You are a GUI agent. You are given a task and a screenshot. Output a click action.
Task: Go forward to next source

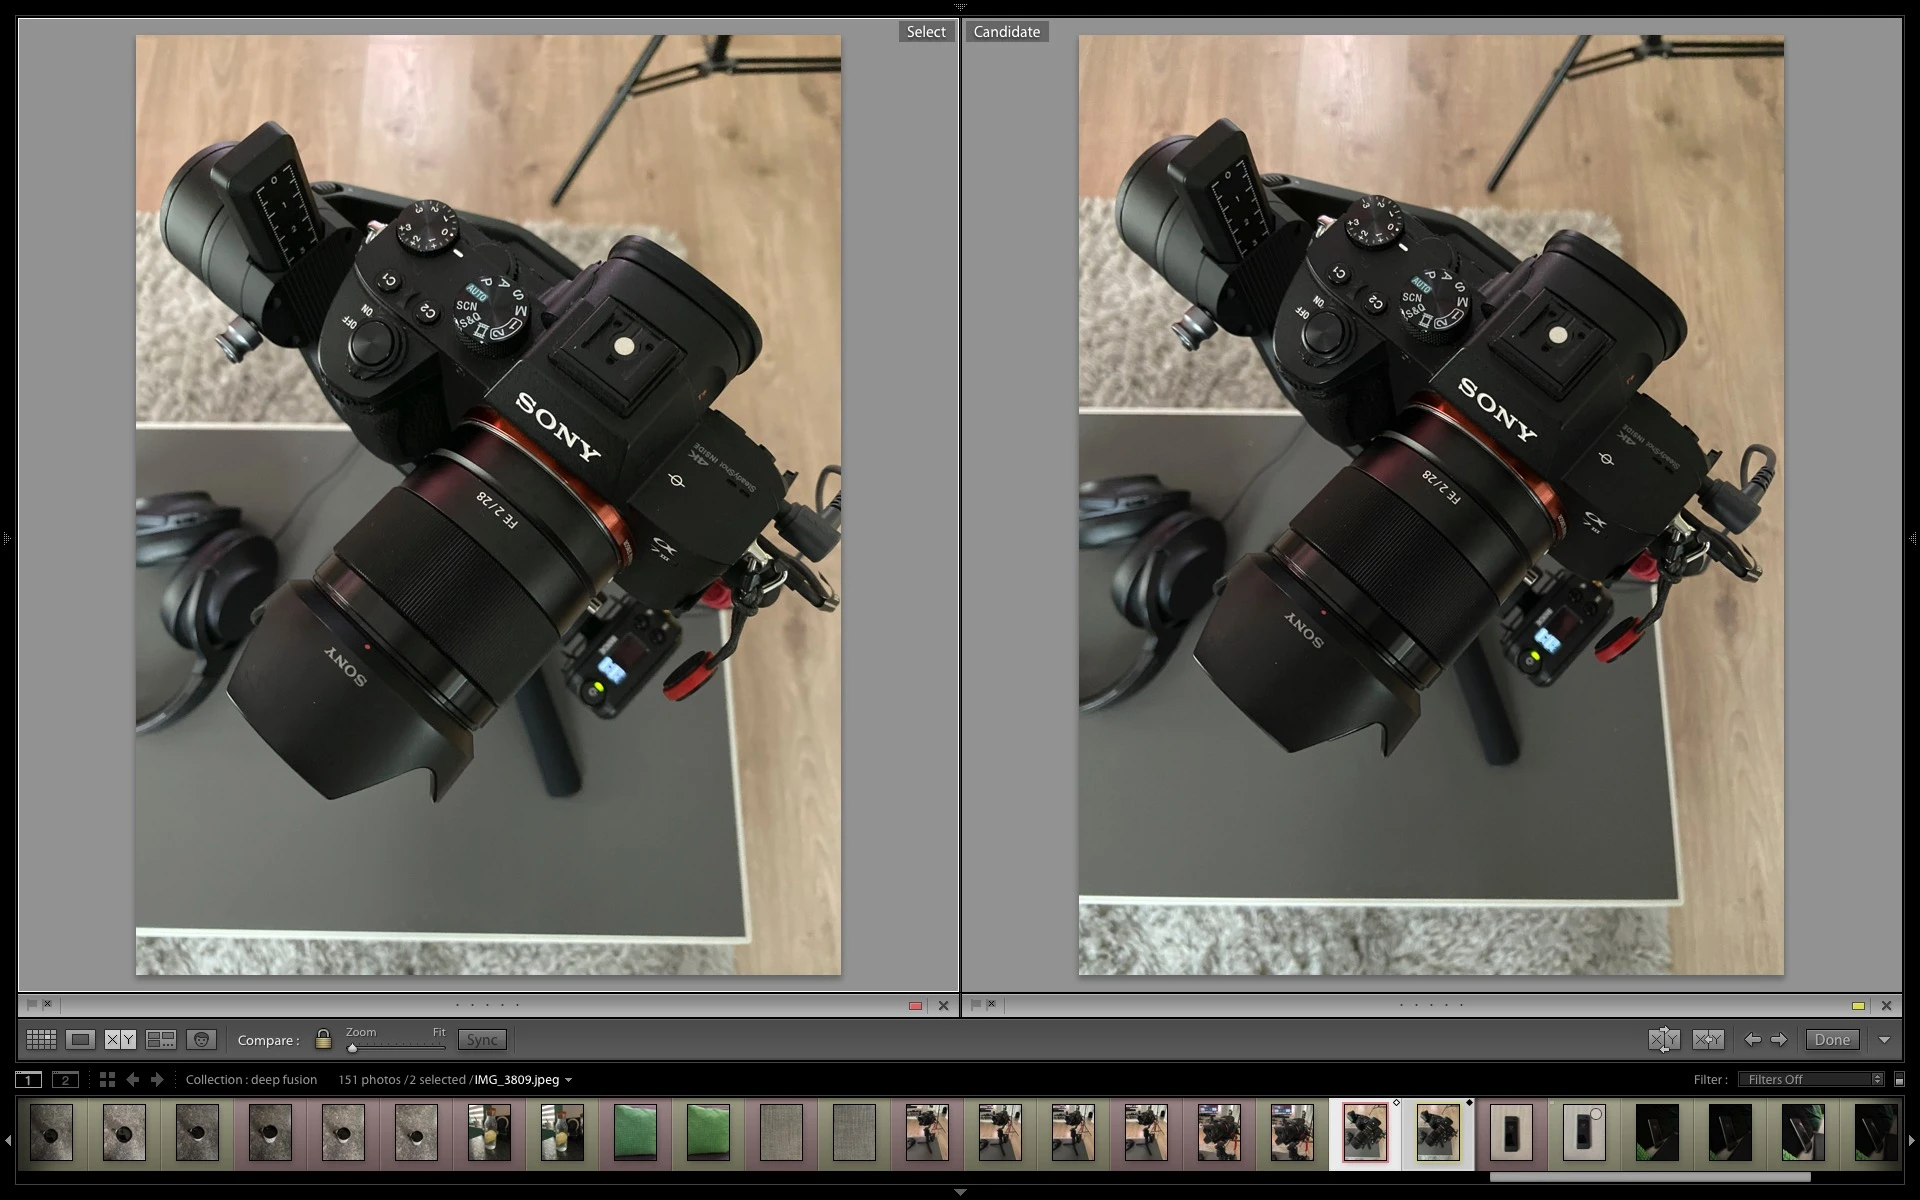pos(157,1080)
